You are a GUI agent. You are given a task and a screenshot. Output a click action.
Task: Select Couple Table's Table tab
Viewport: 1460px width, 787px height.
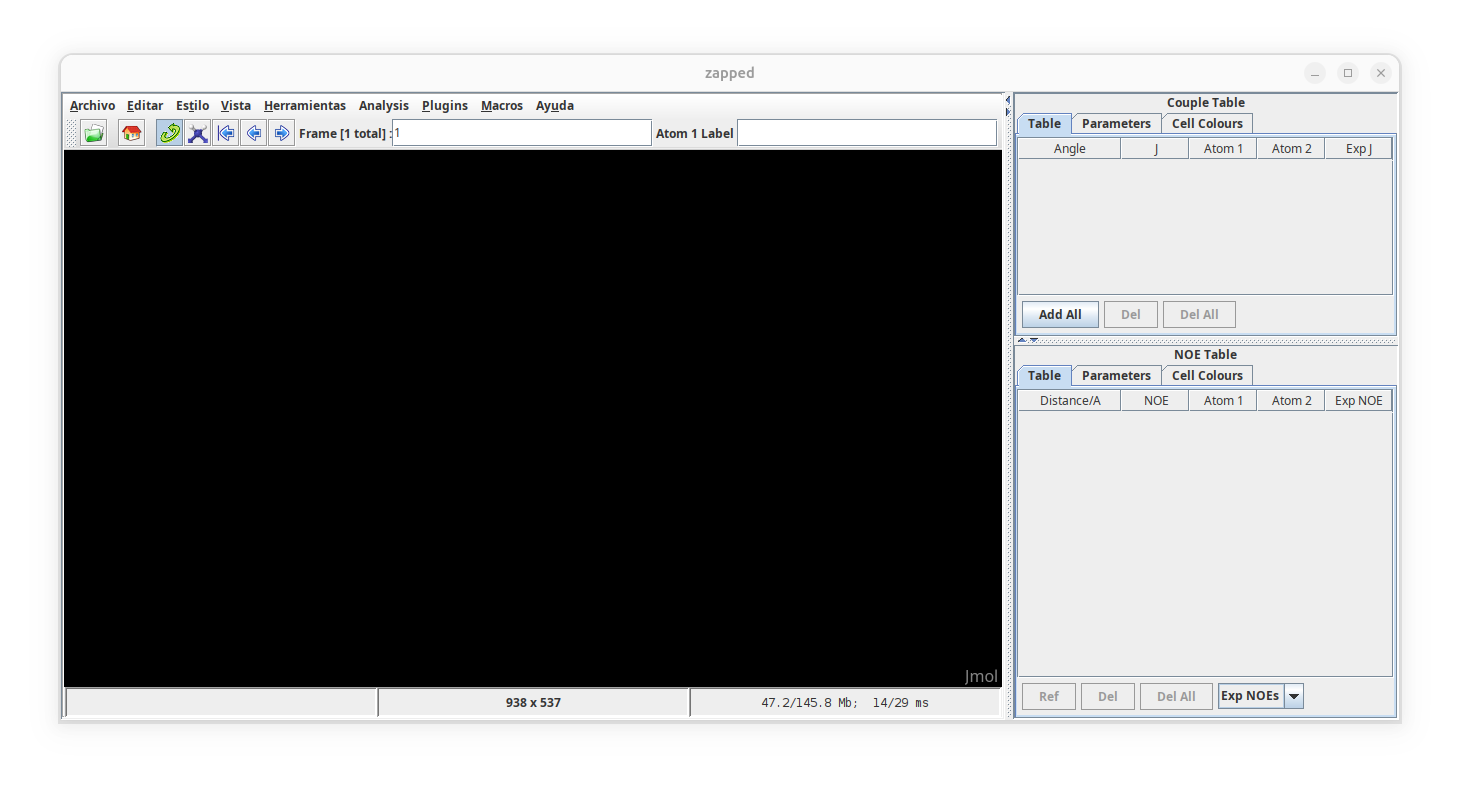[x=1044, y=123]
